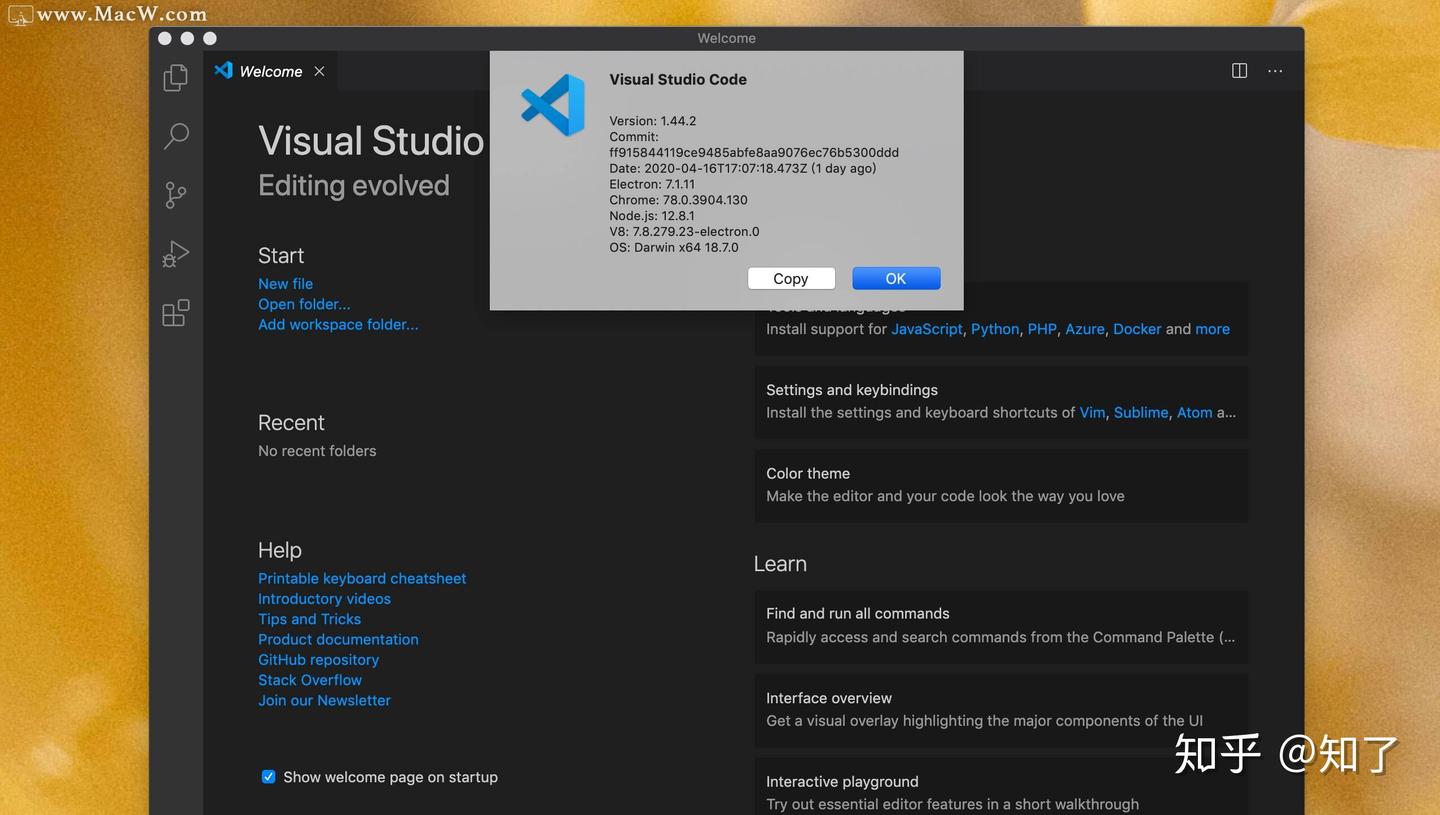Close the Welcome tab
The image size is (1440, 815).
[319, 71]
